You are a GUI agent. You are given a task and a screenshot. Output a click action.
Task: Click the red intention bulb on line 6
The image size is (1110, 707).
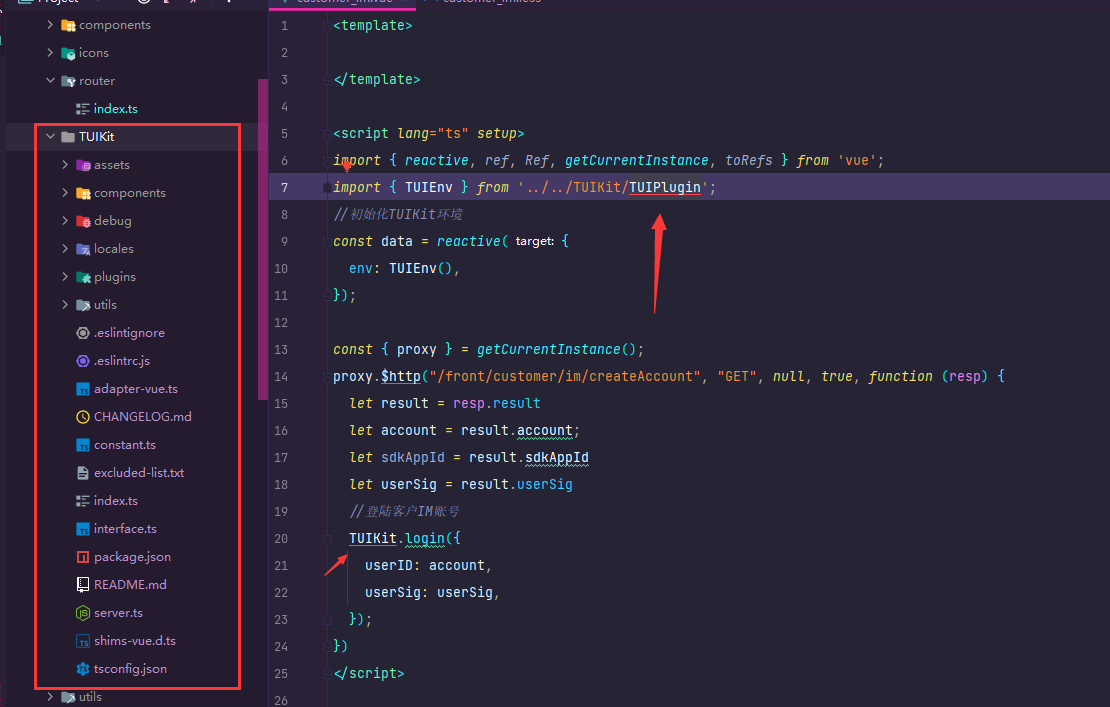point(347,167)
